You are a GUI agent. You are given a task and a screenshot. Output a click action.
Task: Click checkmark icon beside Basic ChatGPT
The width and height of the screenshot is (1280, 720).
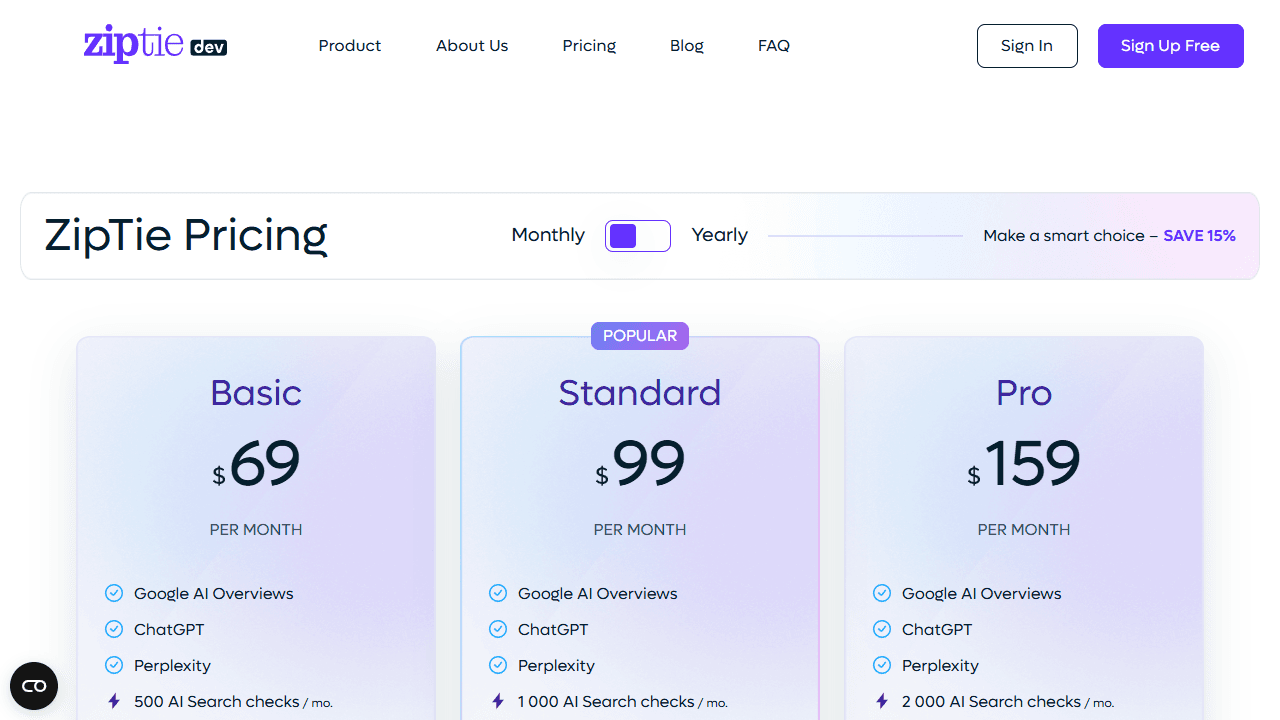(x=114, y=629)
